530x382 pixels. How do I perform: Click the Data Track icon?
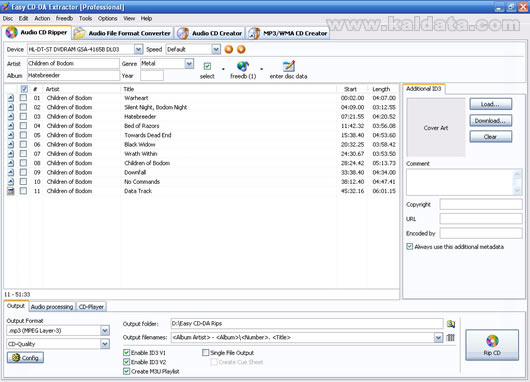click(11, 191)
